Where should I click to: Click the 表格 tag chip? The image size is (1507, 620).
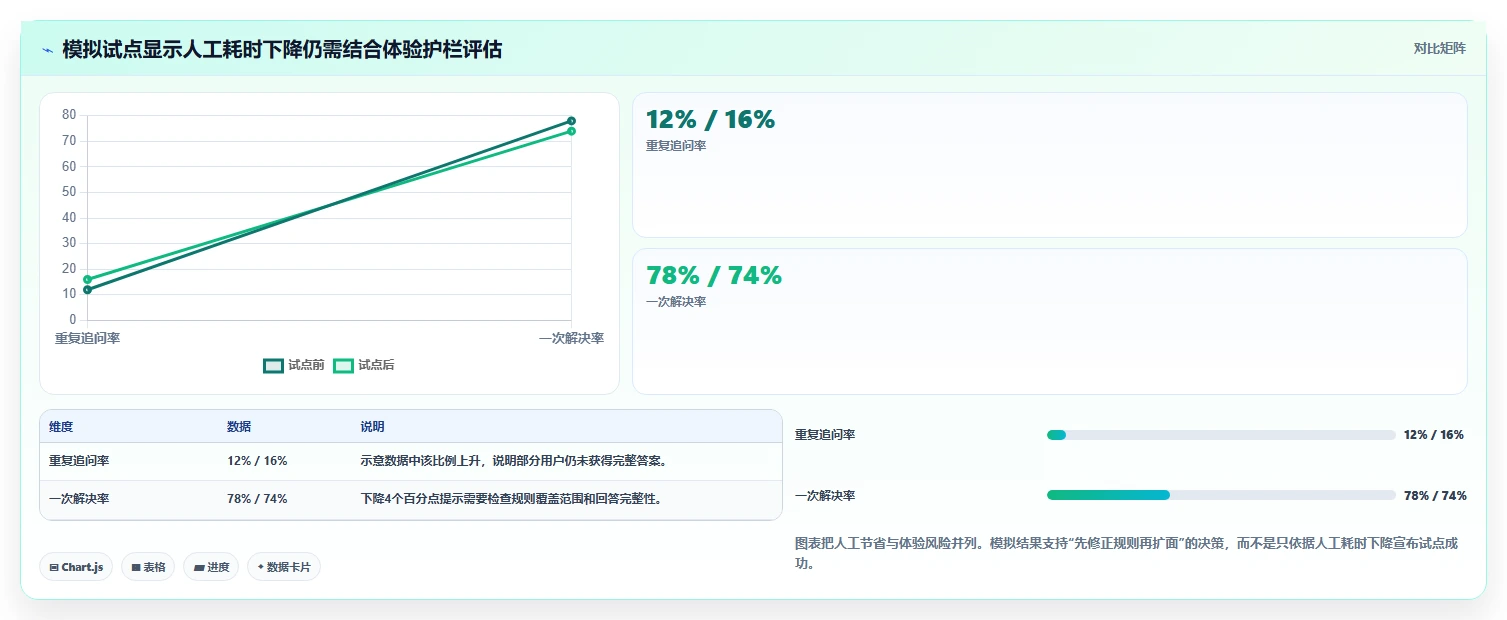click(148, 567)
